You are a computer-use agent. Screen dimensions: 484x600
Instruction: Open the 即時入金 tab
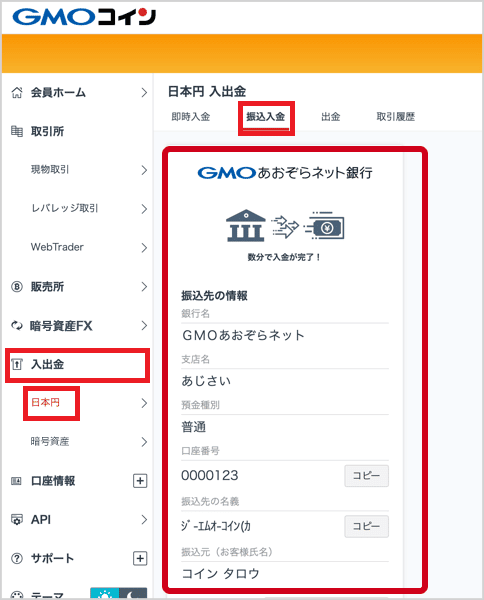tap(191, 117)
